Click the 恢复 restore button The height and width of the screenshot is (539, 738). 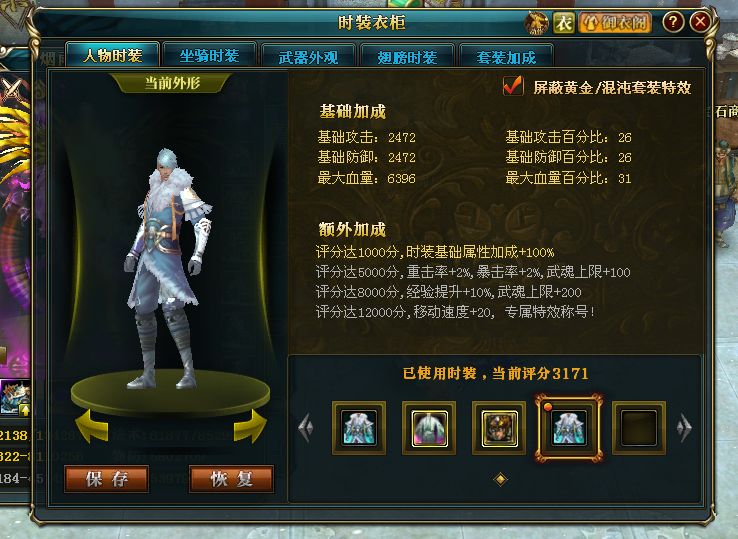coord(231,479)
